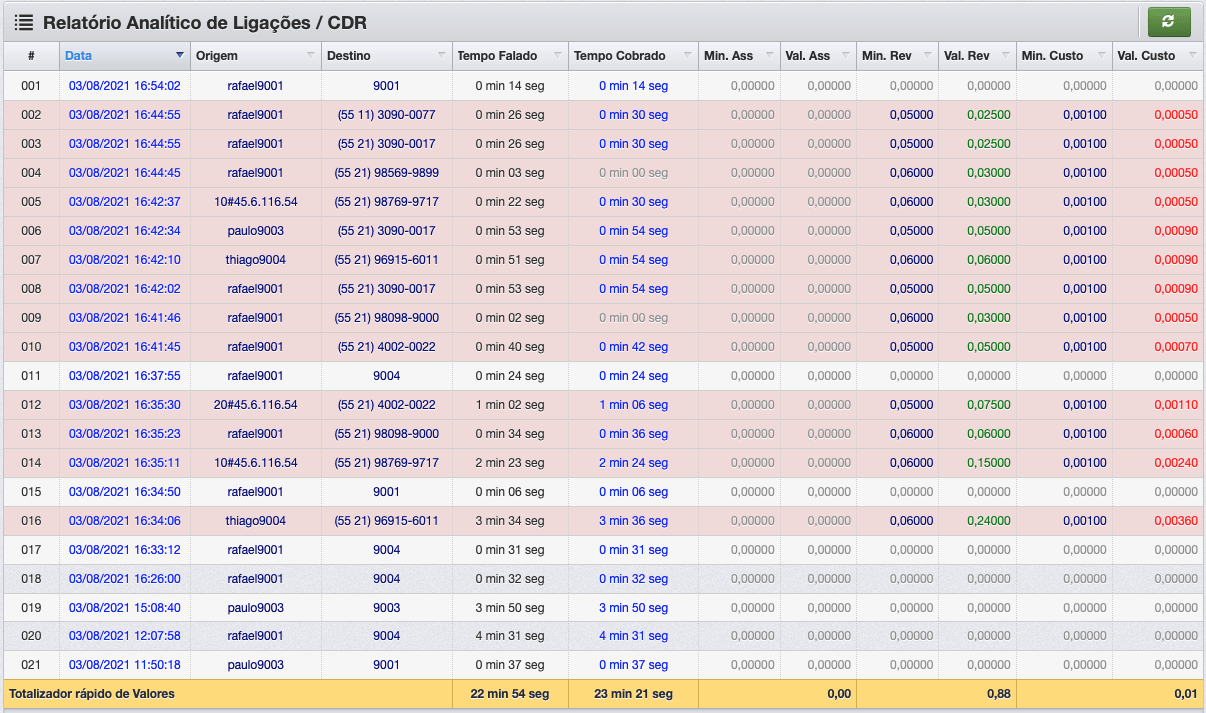Image resolution: width=1206 pixels, height=713 pixels.
Task: Click the date 03/08/2021 16:37:55
Action: [125, 376]
